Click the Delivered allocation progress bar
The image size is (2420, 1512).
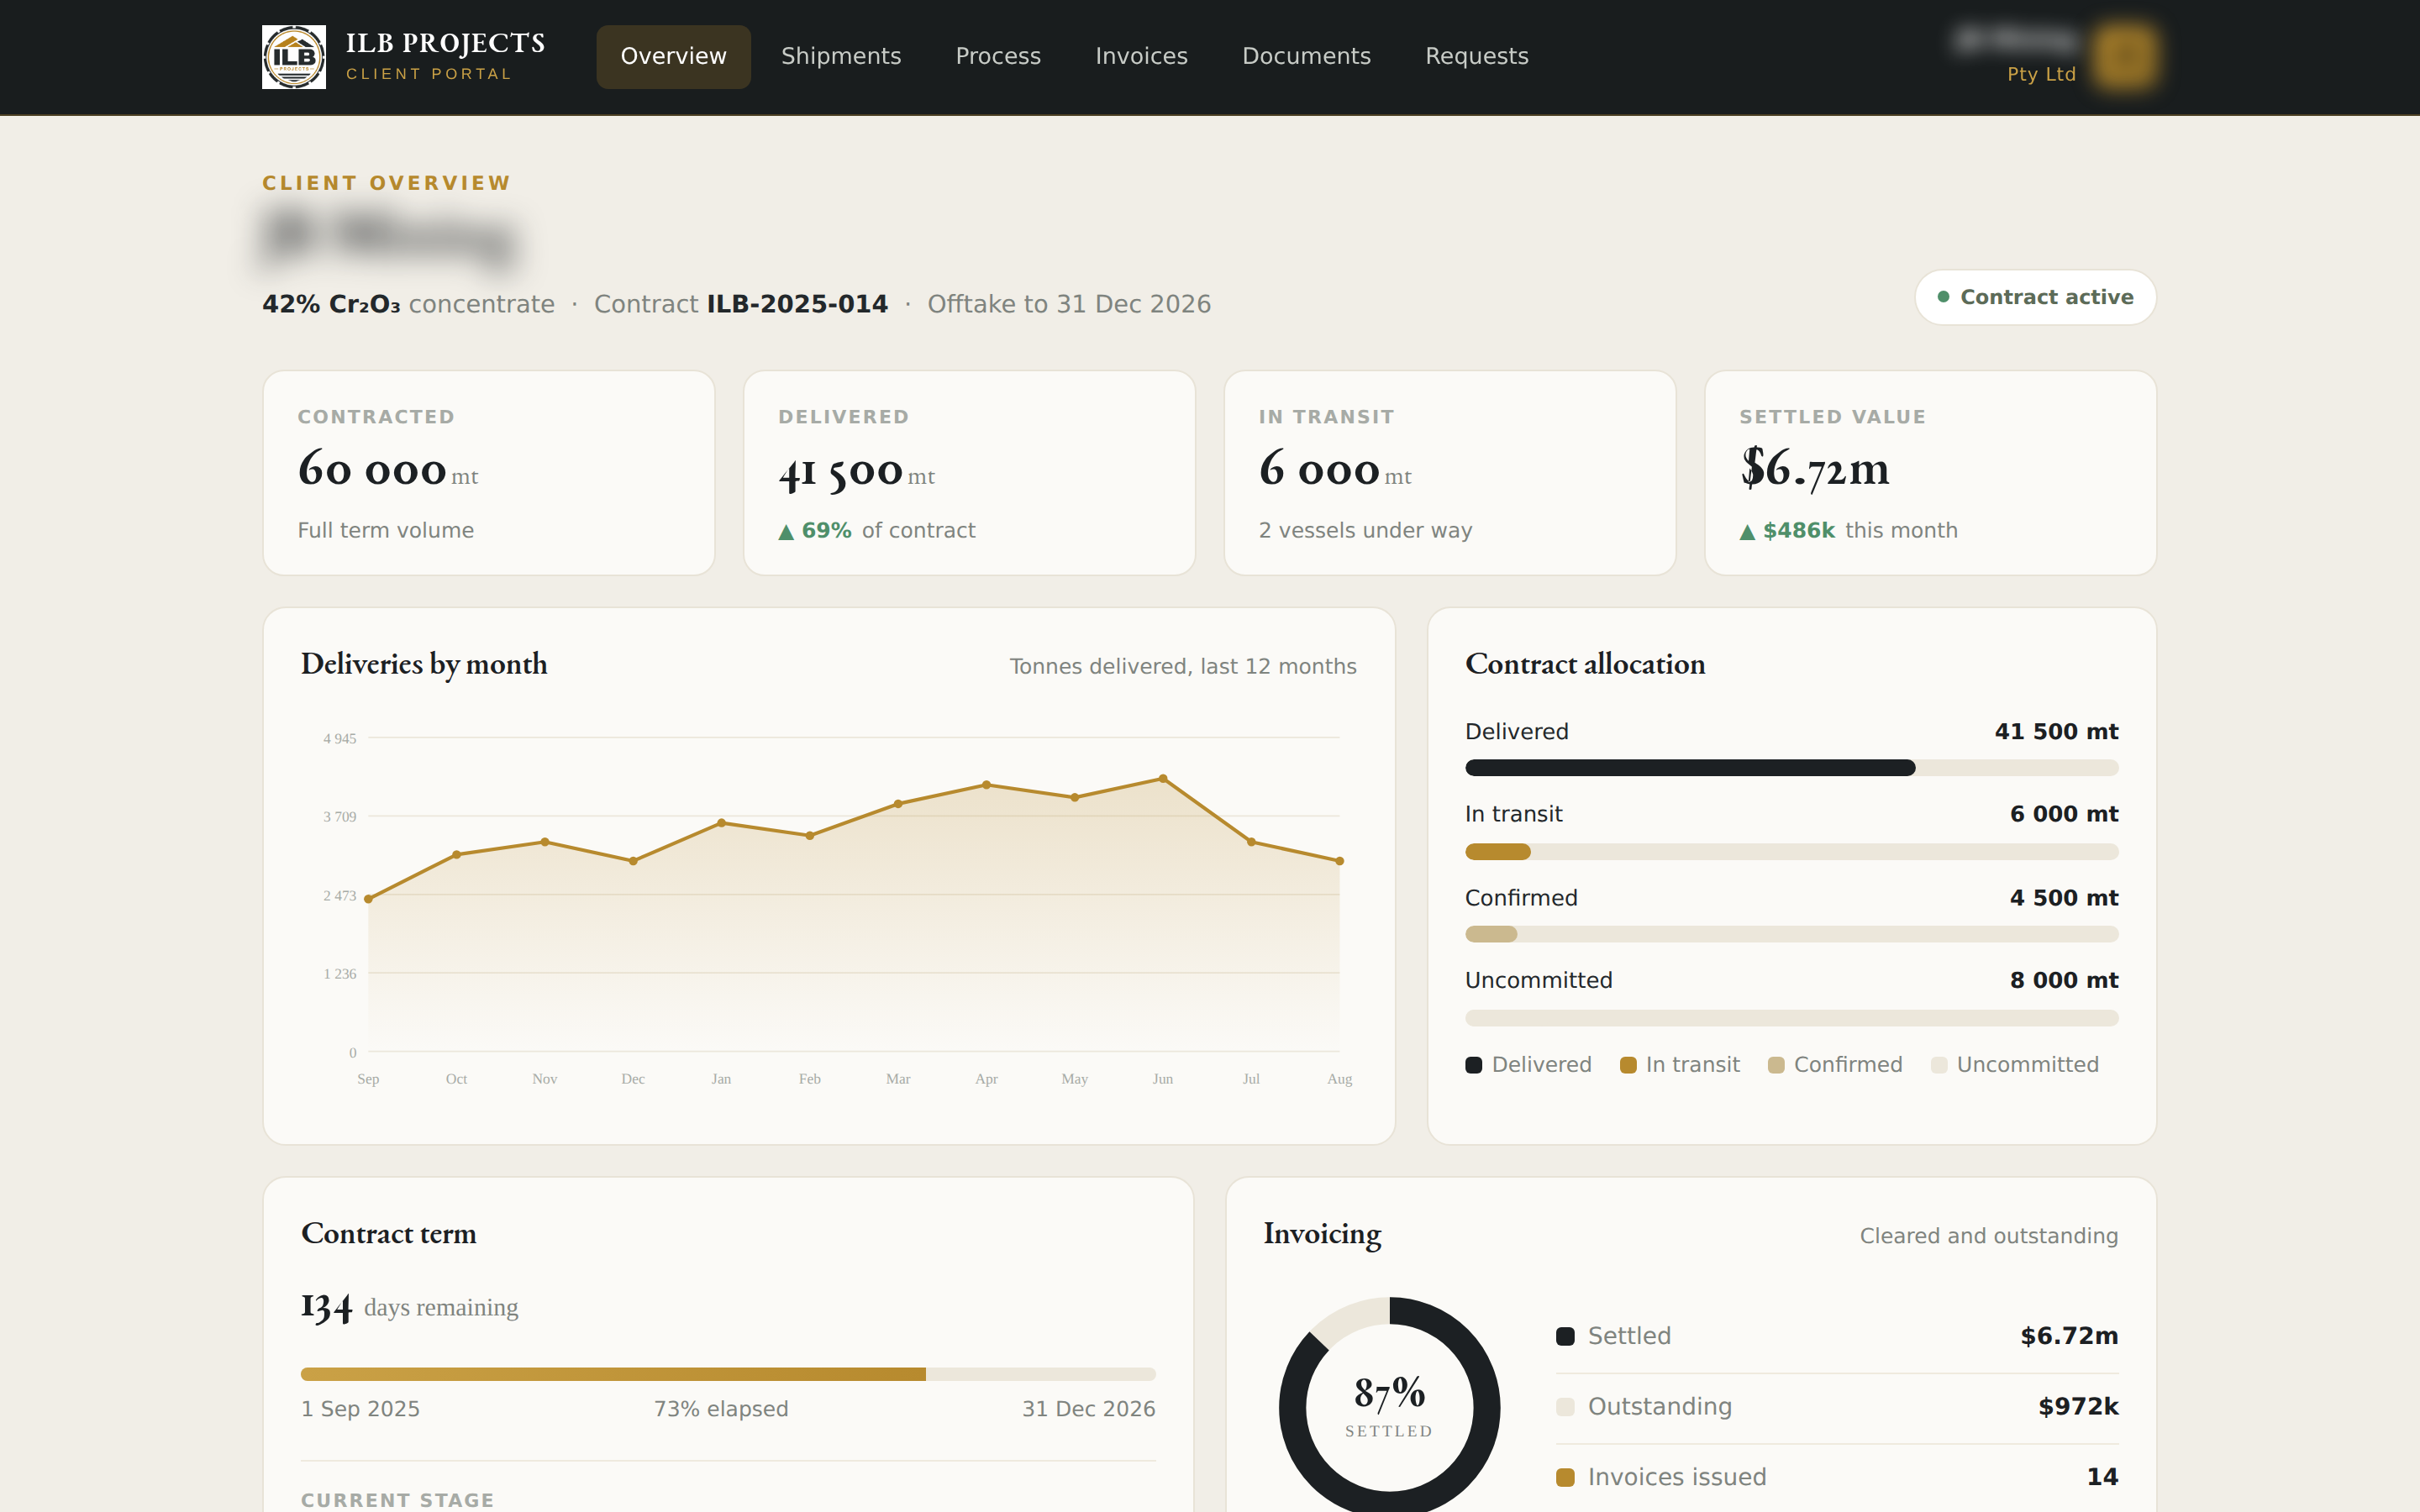(1791, 768)
